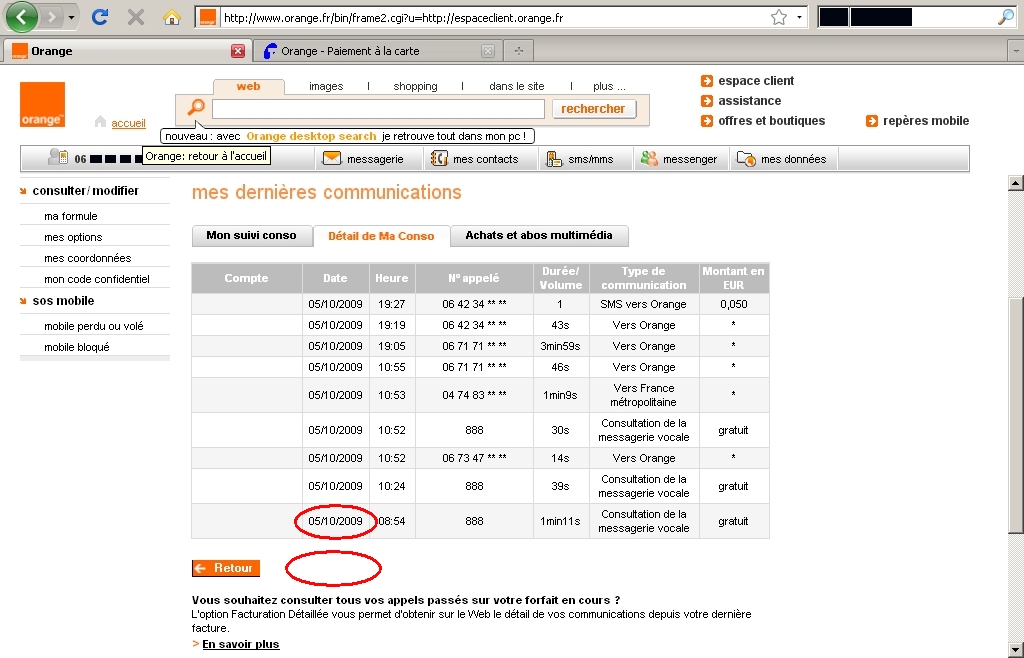Screen dimensions: 1024x658
Task: Click the 10:24 time cell
Action: tap(392, 486)
